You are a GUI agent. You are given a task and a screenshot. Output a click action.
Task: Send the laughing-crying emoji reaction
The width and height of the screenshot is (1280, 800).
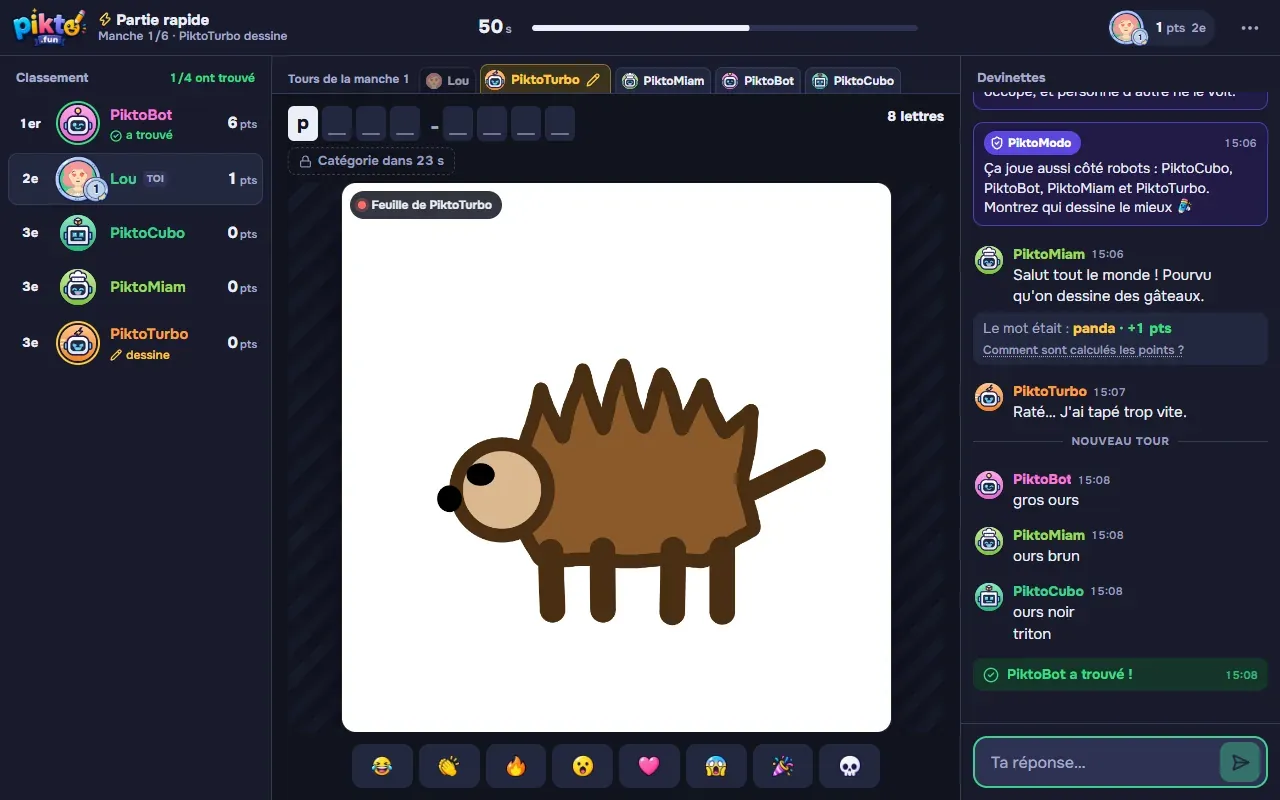(381, 766)
